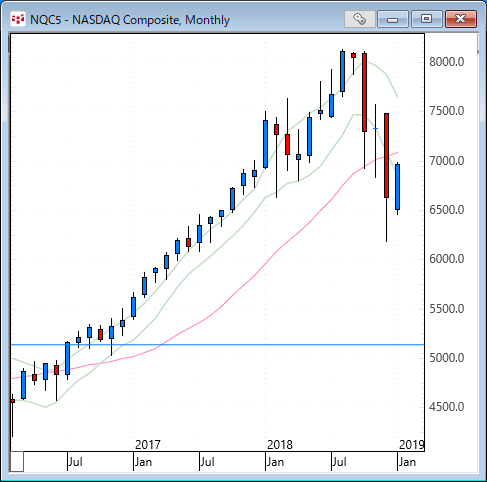
Task: Click the 2019 year label on time axis
Action: click(412, 445)
